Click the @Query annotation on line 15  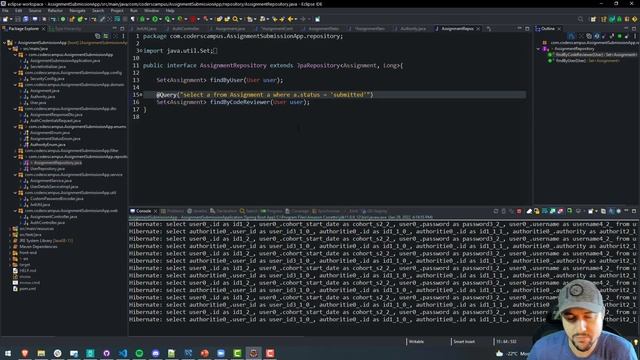[x=167, y=95]
